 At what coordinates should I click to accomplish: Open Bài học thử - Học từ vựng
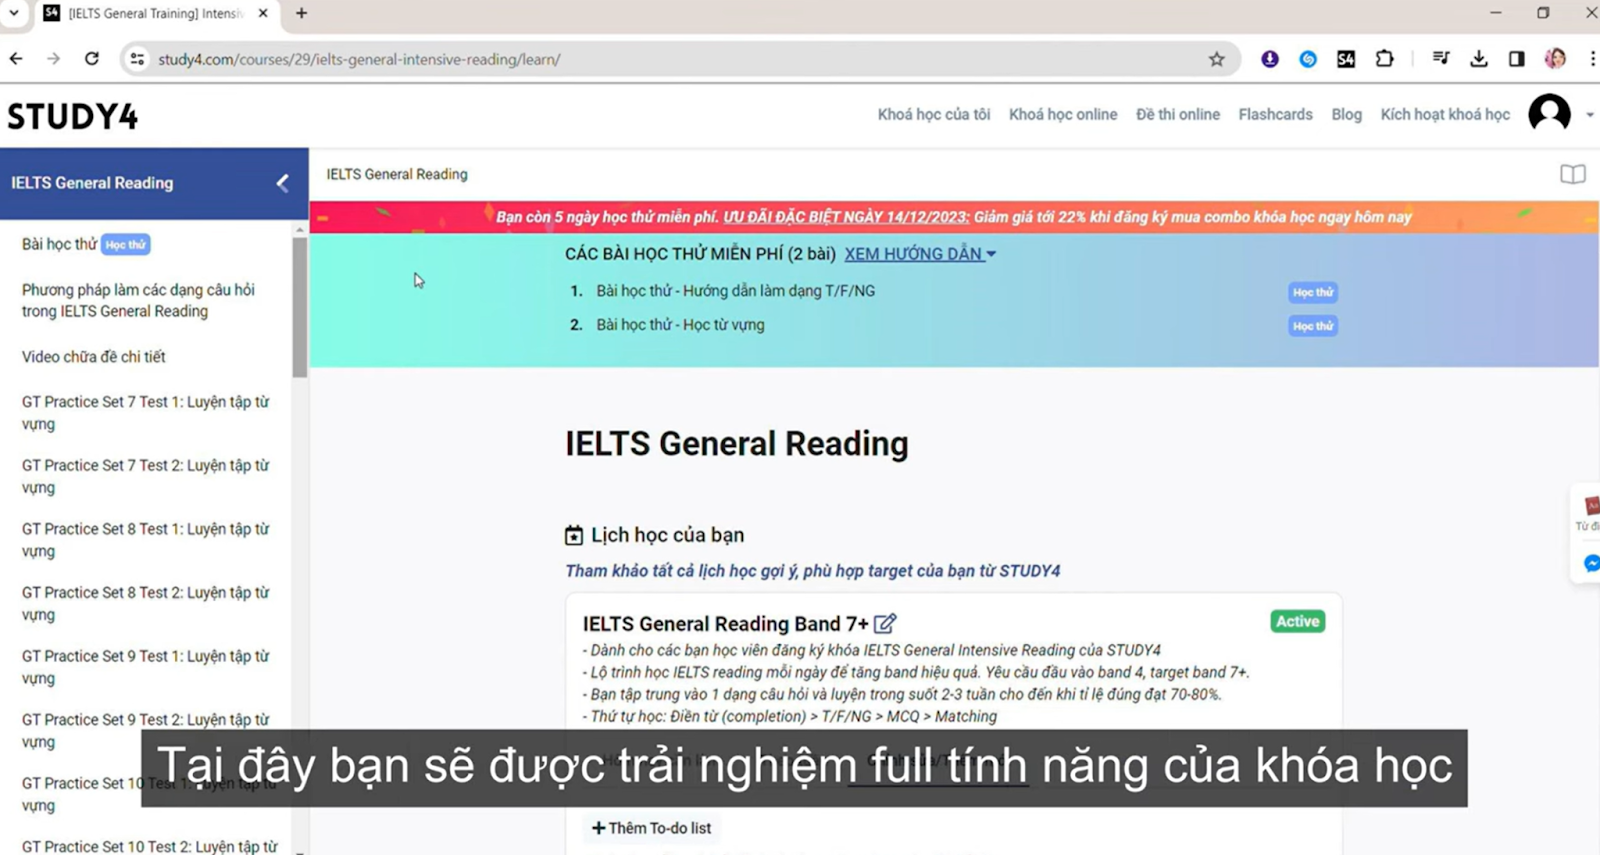pos(680,325)
